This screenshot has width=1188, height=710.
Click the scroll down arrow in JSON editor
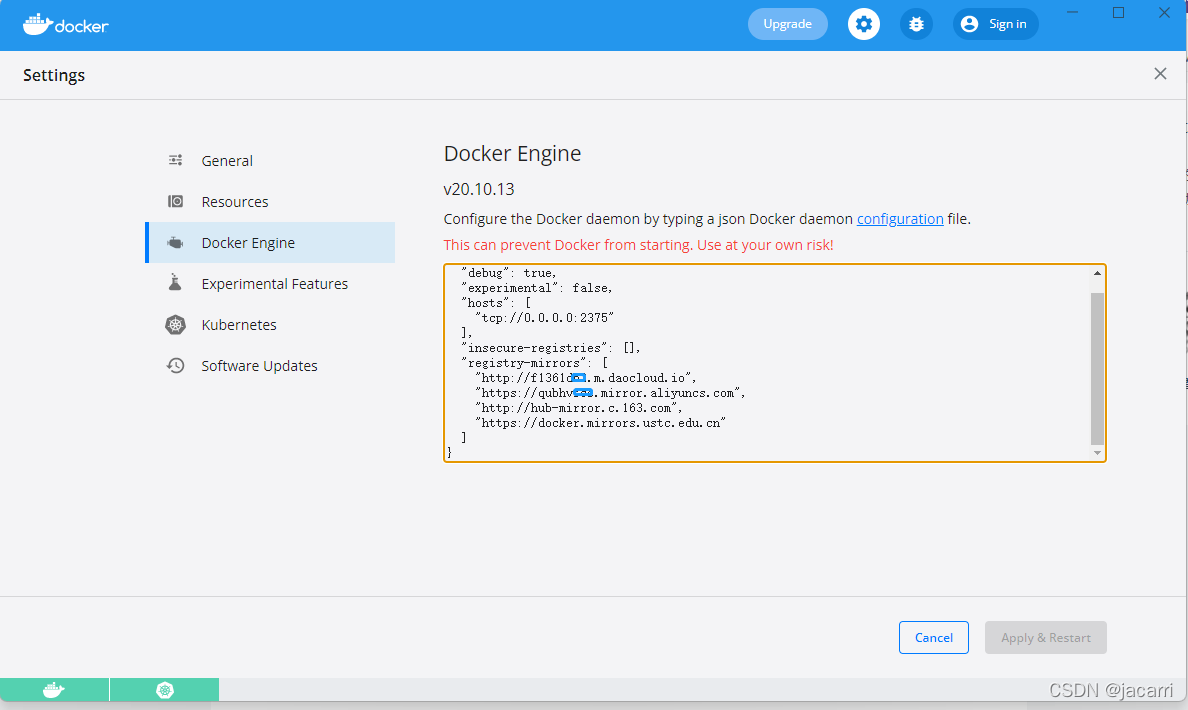click(x=1097, y=453)
